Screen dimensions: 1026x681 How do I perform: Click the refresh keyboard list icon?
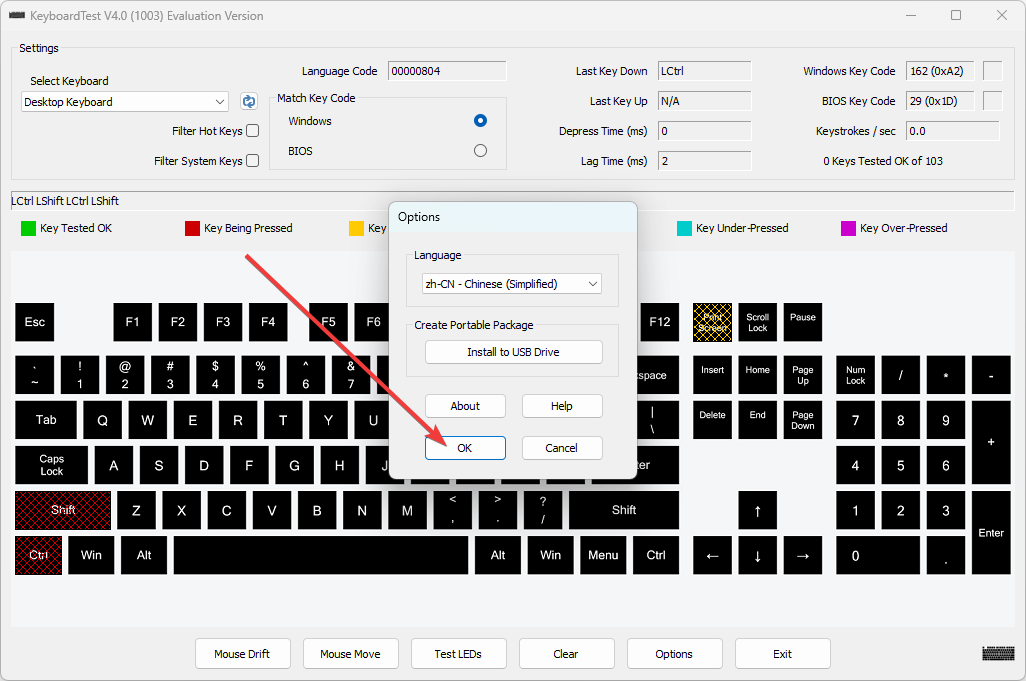point(248,101)
